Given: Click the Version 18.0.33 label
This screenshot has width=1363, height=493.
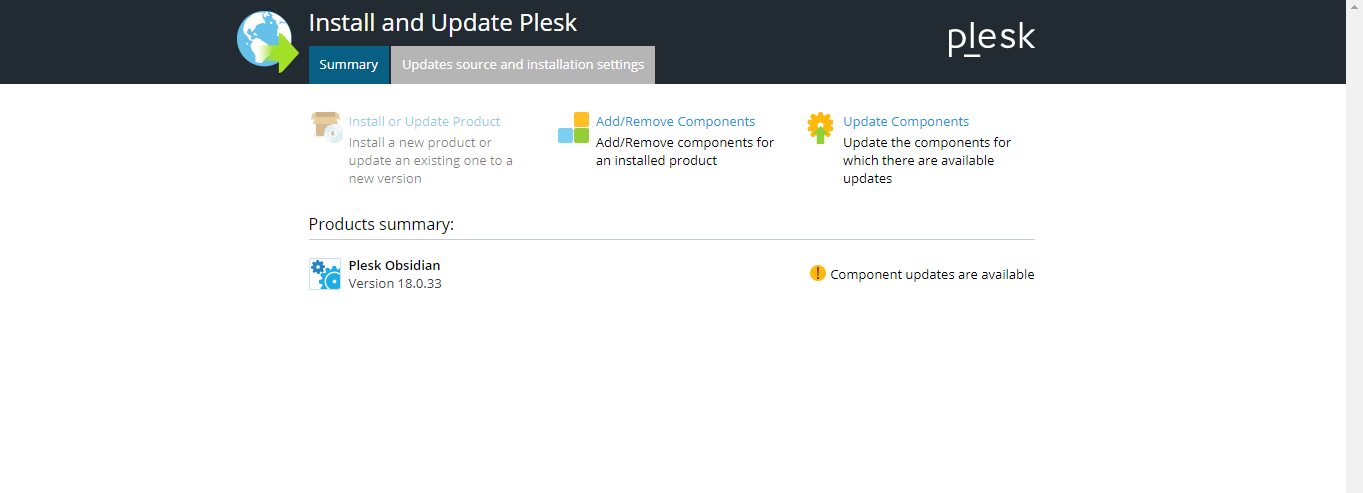Looking at the screenshot, I should [x=395, y=283].
